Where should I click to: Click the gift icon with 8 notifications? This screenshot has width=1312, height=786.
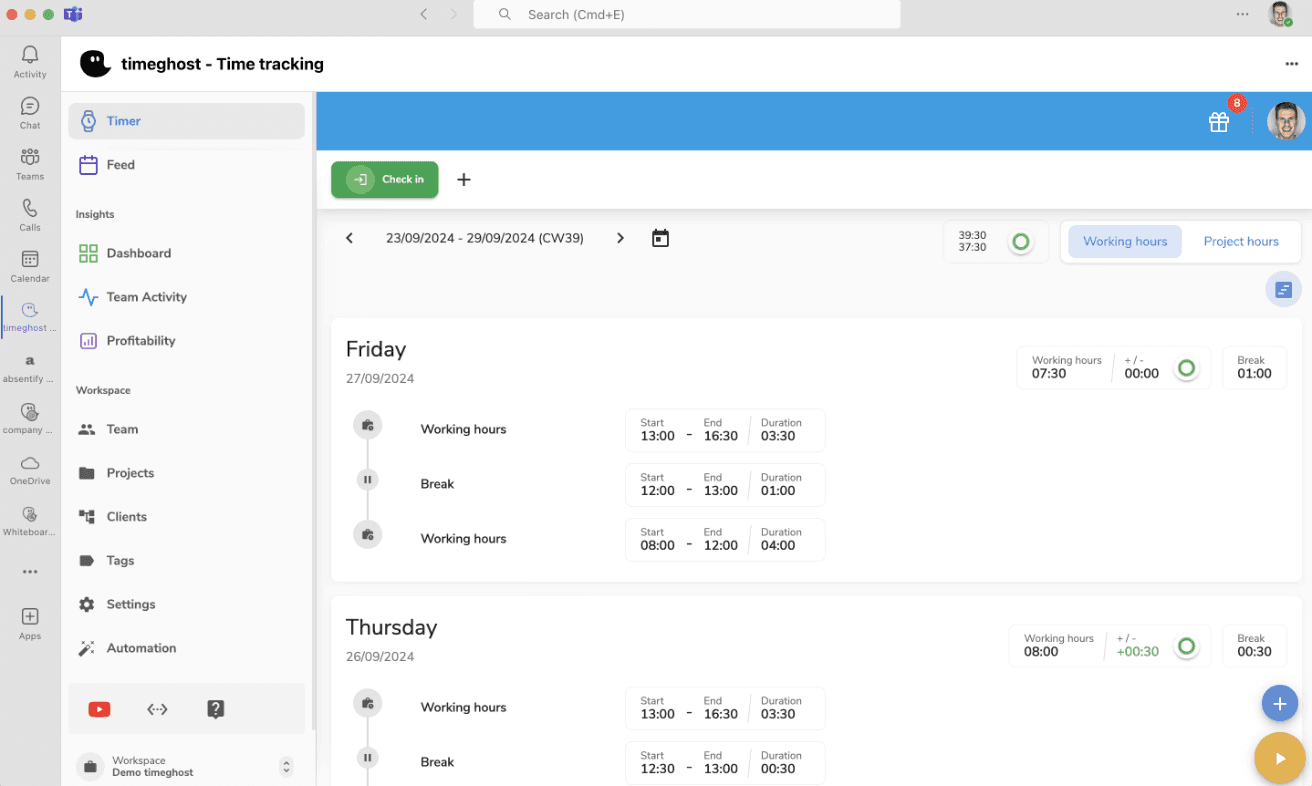point(1219,121)
